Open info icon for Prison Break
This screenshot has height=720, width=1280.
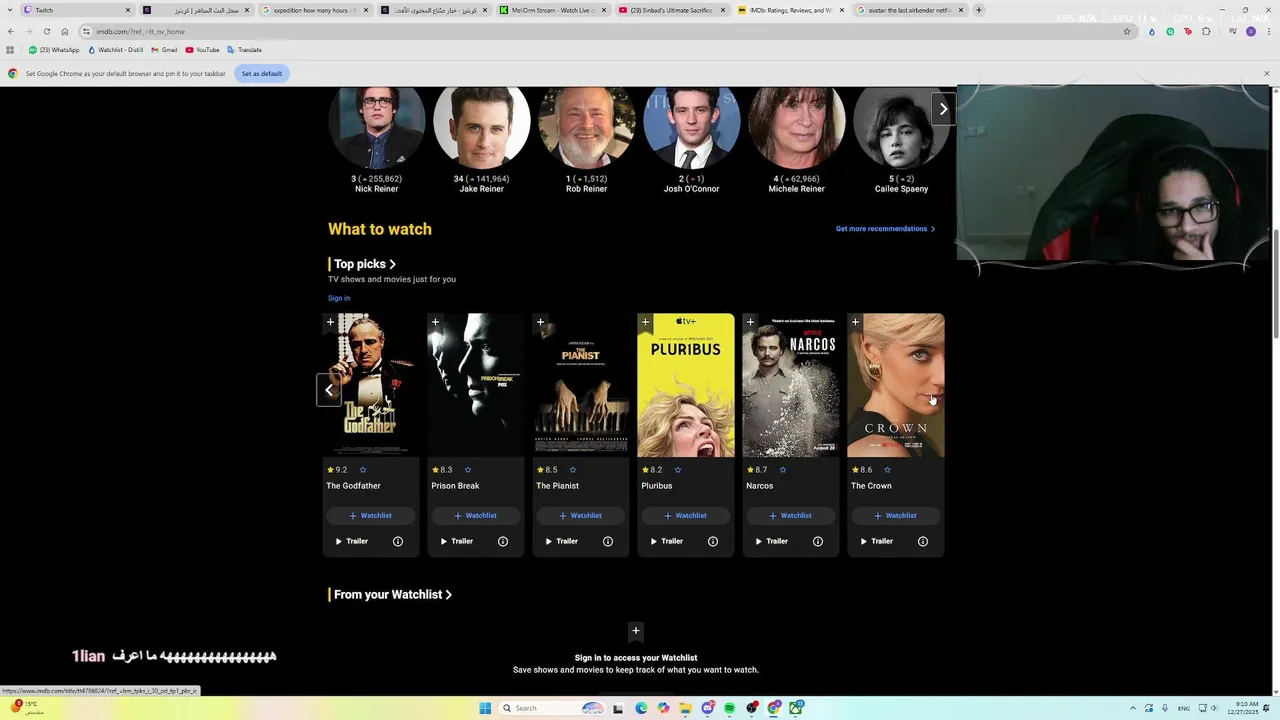[x=503, y=542]
